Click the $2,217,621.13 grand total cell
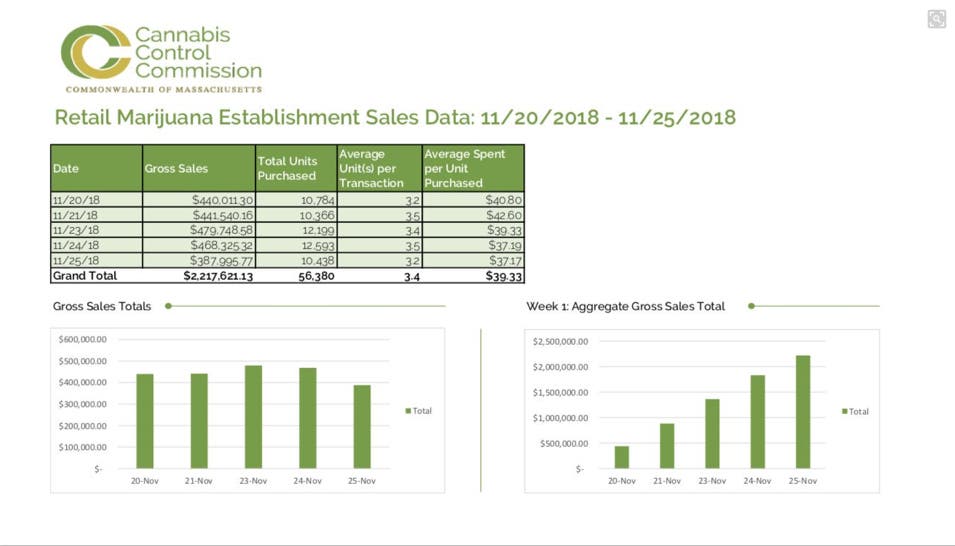 coord(198,276)
